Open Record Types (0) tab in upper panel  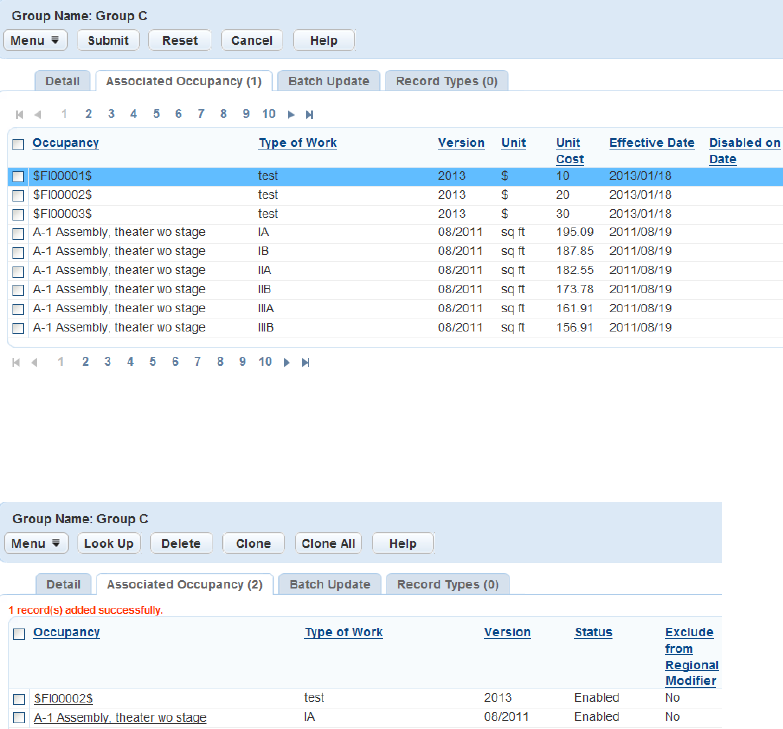(447, 81)
